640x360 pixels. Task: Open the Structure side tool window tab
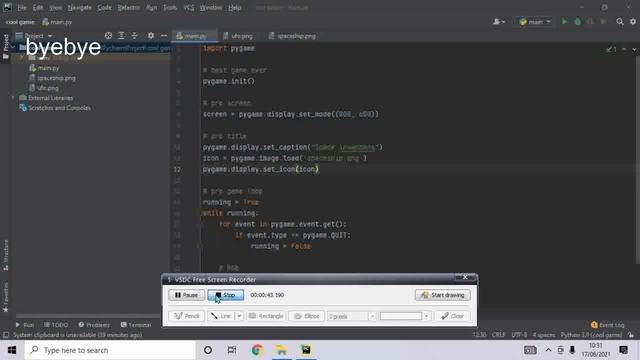(x=6, y=255)
